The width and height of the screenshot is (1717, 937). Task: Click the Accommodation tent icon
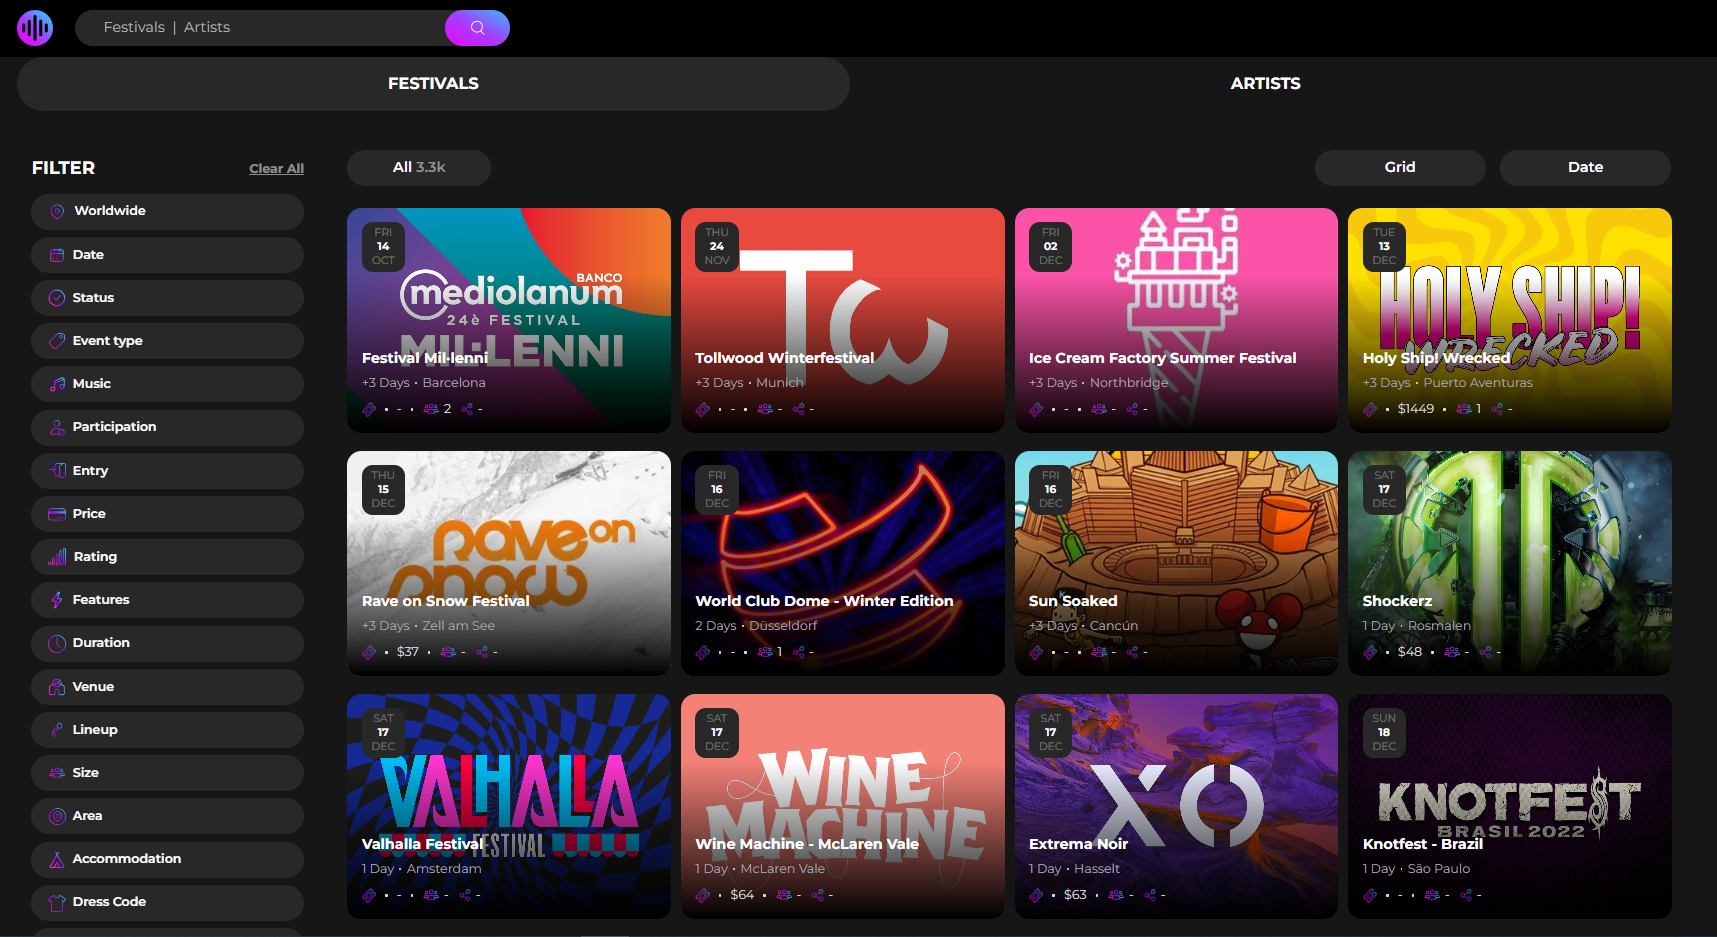[x=57, y=859]
